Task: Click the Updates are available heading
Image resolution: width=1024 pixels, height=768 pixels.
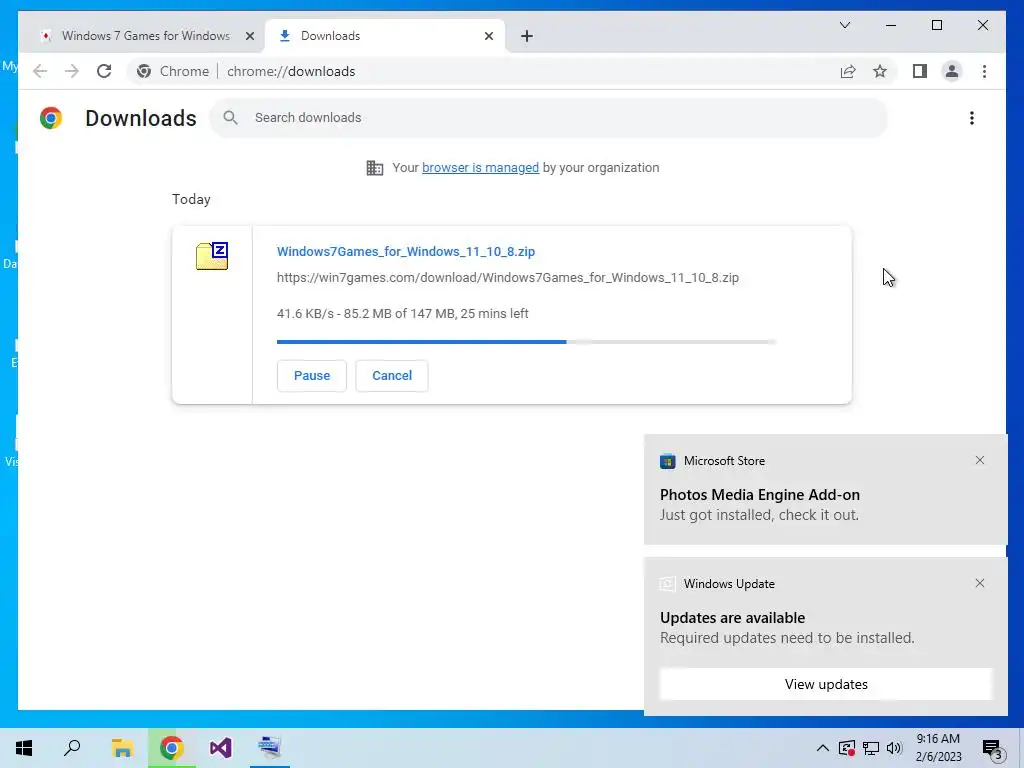Action: point(732,618)
